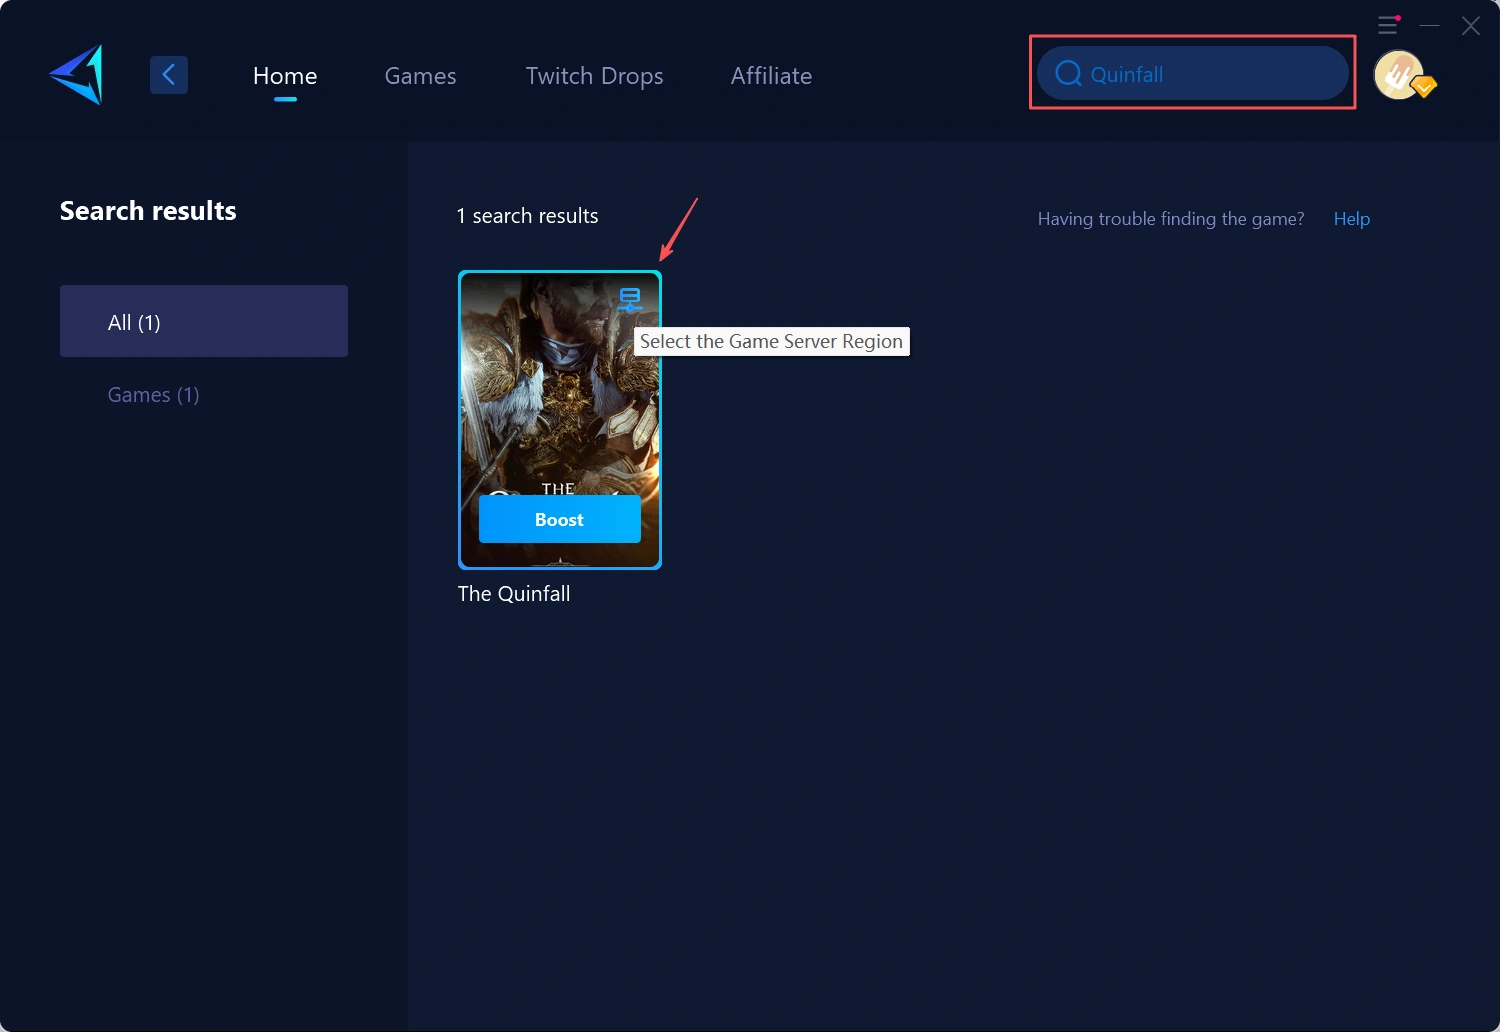
Task: Go back using the blue chevron icon
Action: click(x=168, y=74)
